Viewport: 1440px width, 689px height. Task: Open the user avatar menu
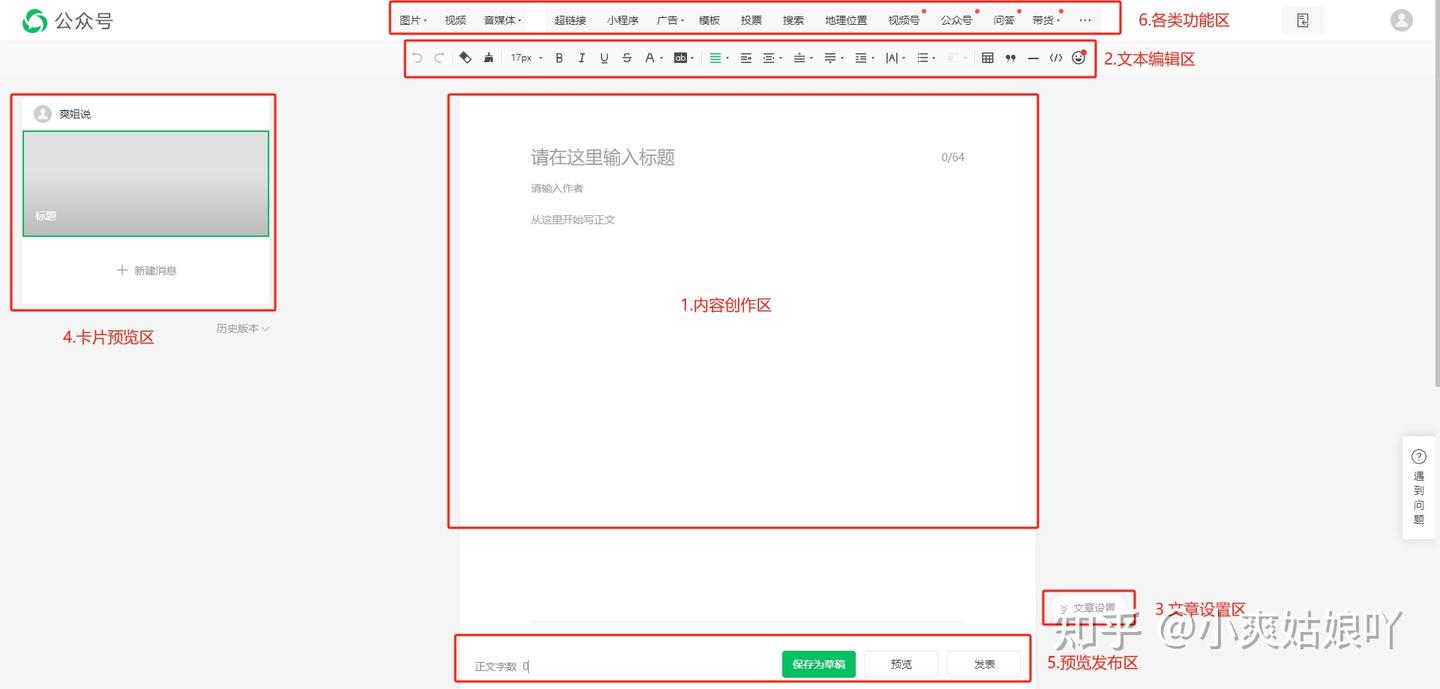[1402, 20]
